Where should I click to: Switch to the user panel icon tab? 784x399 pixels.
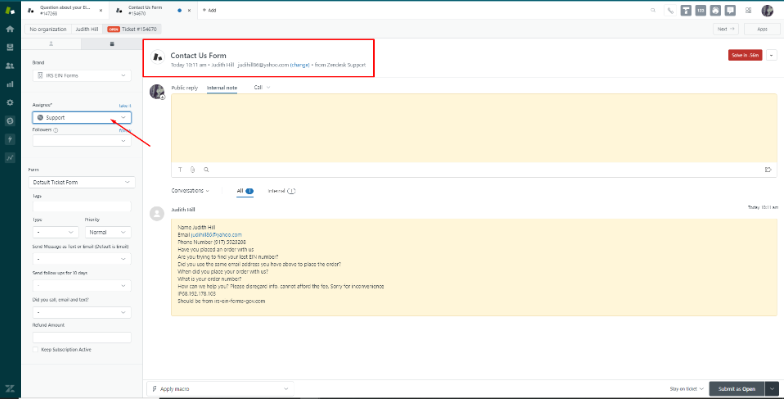51,44
